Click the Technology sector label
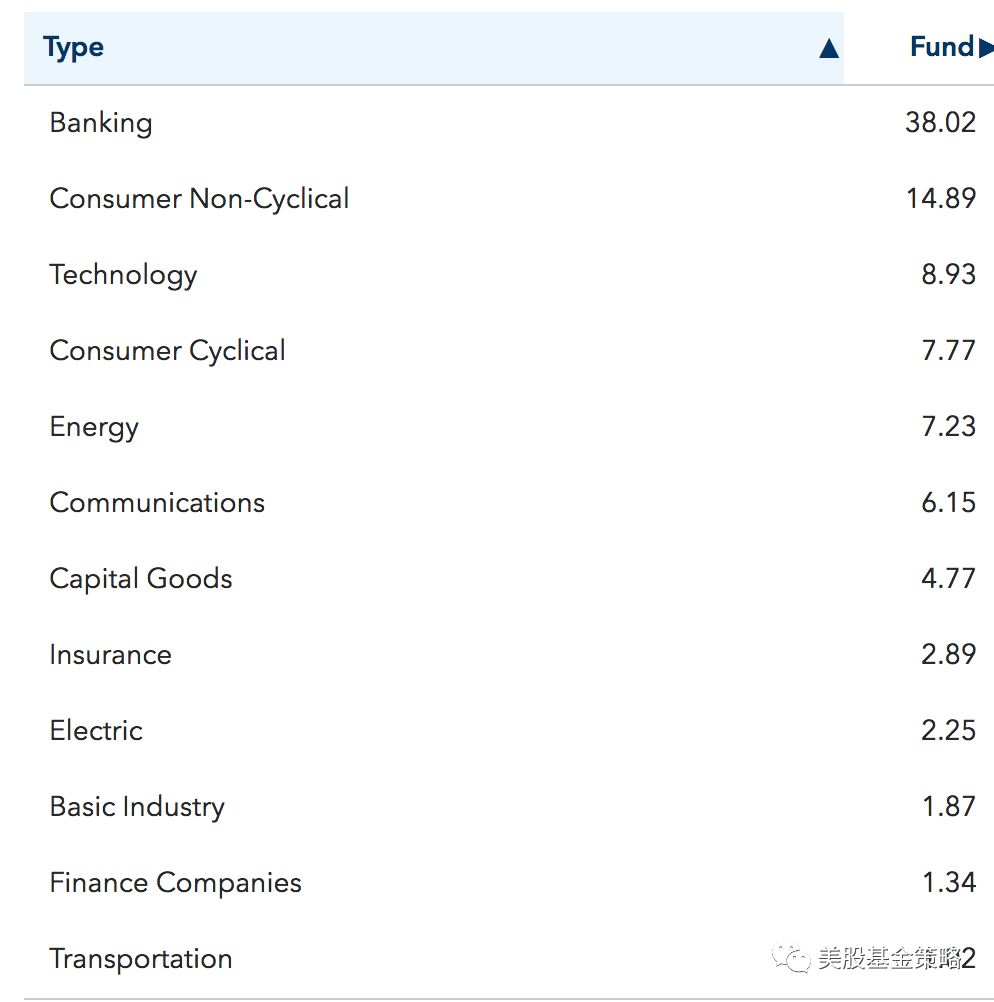 (123, 275)
